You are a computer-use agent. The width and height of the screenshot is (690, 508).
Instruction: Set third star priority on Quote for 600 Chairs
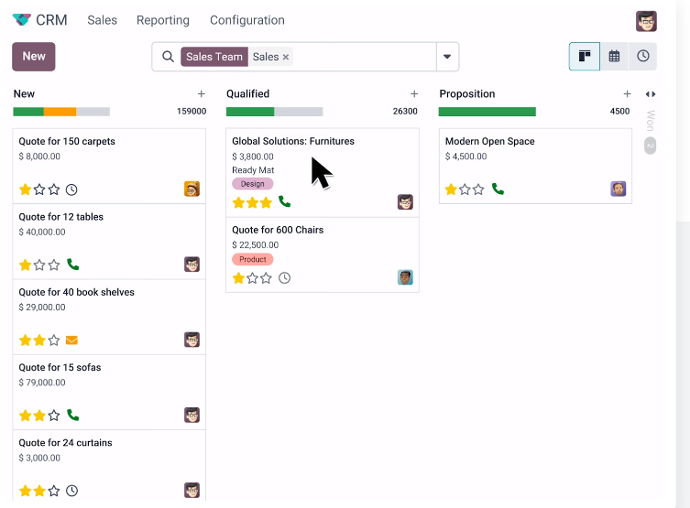[x=267, y=278]
